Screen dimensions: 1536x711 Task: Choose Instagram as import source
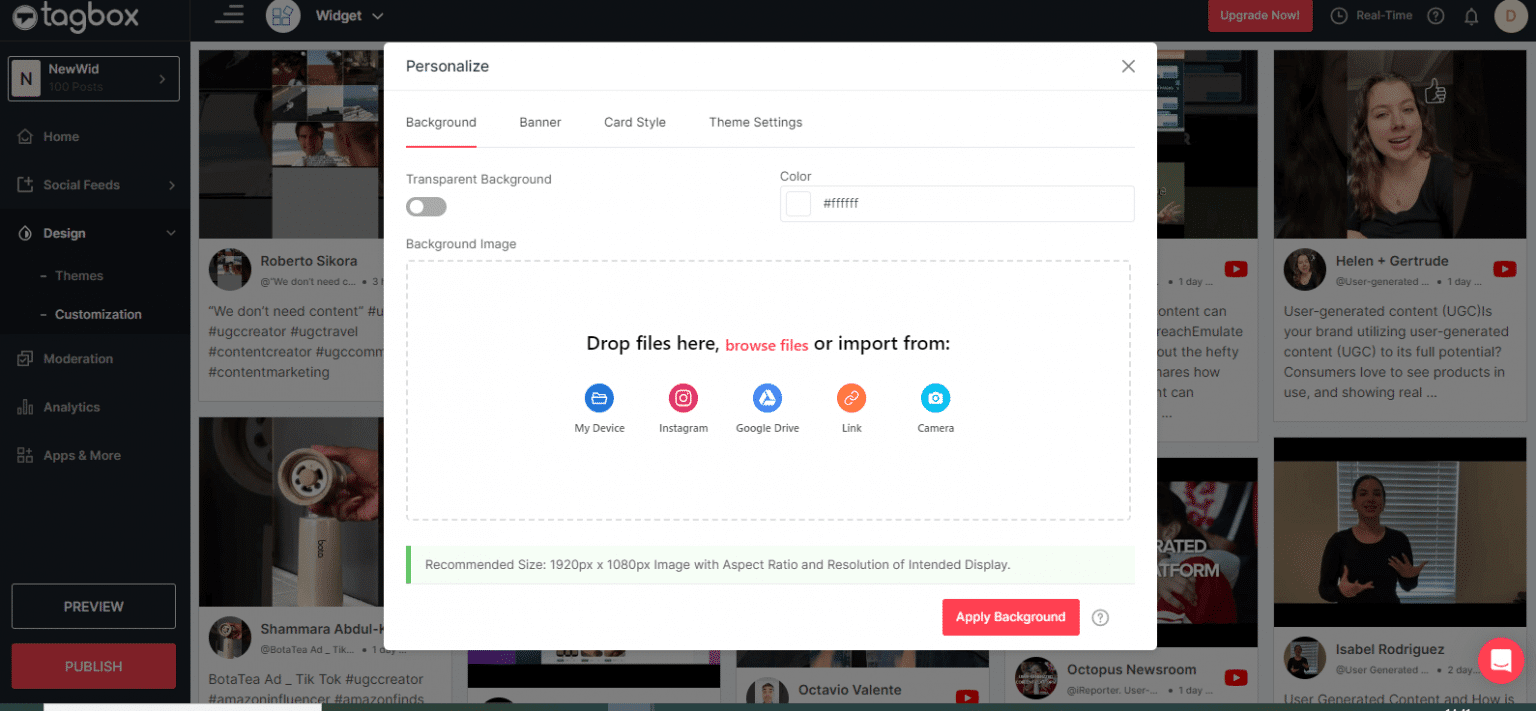(x=683, y=398)
